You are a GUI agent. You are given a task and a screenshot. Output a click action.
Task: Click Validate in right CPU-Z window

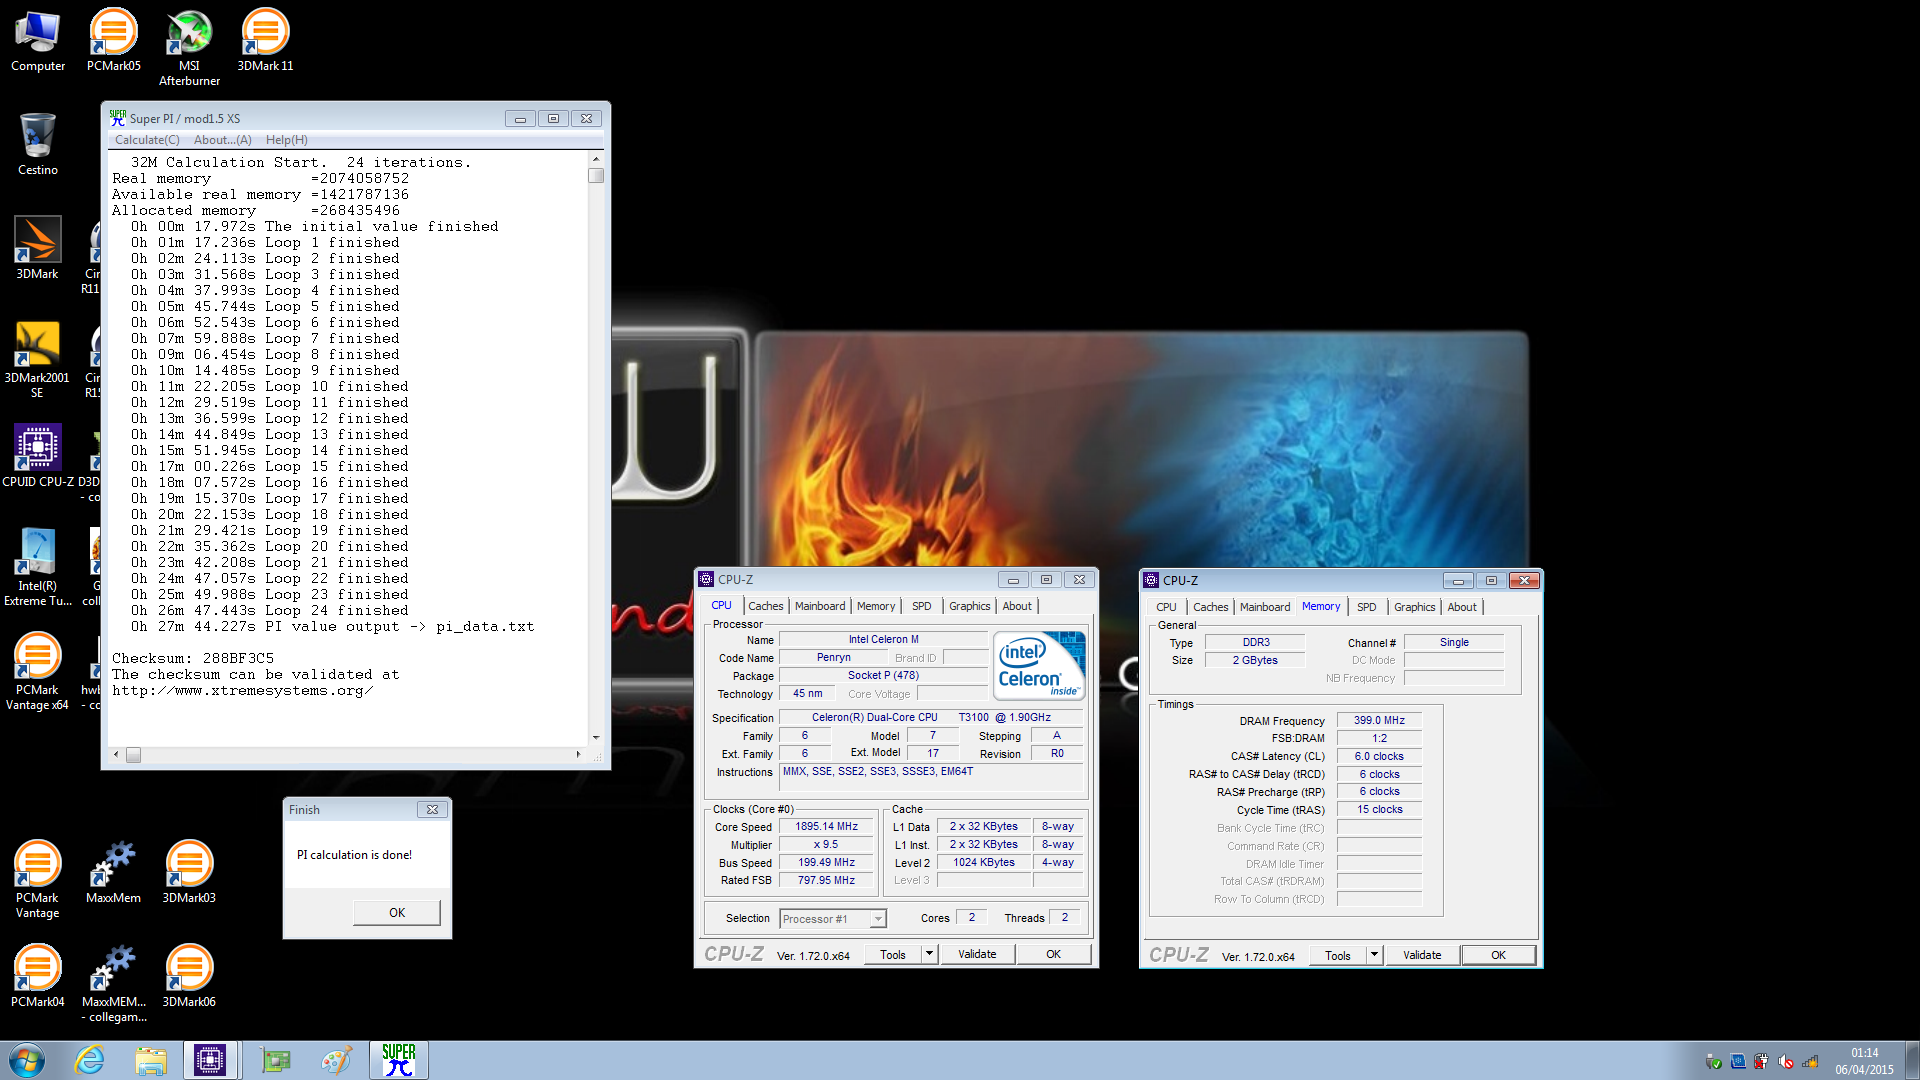(x=1422, y=955)
